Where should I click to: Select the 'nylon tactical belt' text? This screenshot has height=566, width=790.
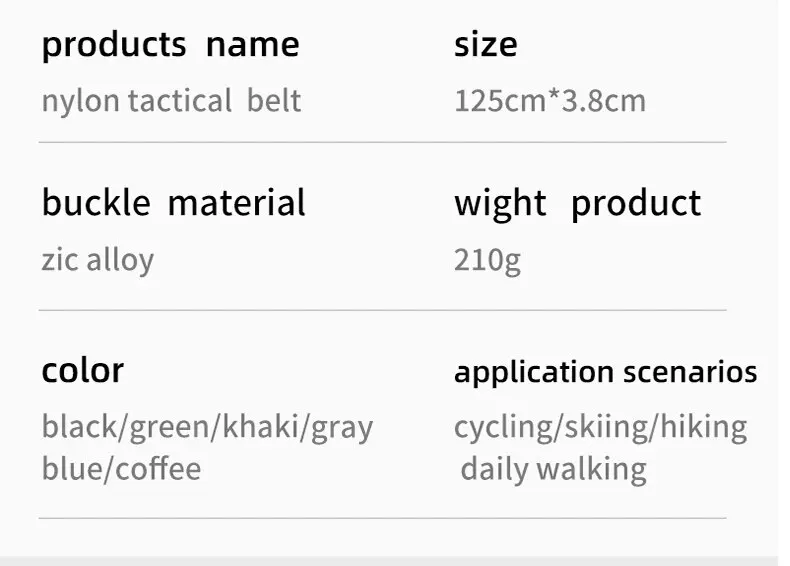pyautogui.click(x=171, y=102)
